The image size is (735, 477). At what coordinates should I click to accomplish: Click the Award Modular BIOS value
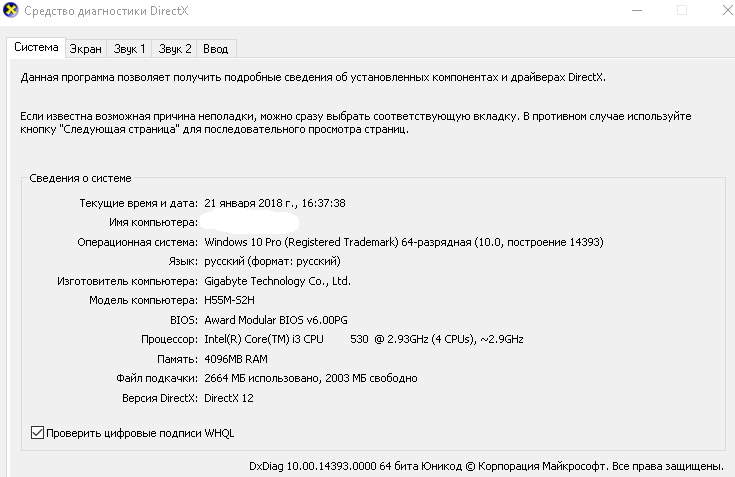tap(276, 320)
